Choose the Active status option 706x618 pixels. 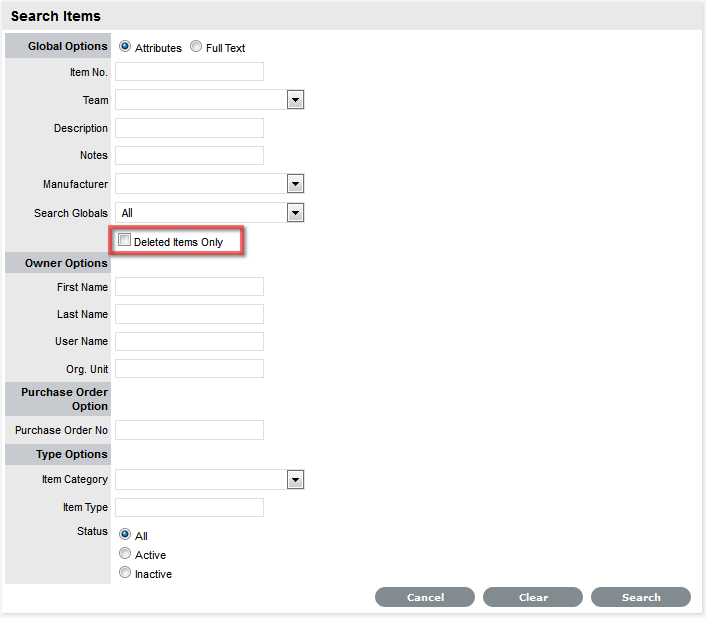pyautogui.click(x=125, y=554)
